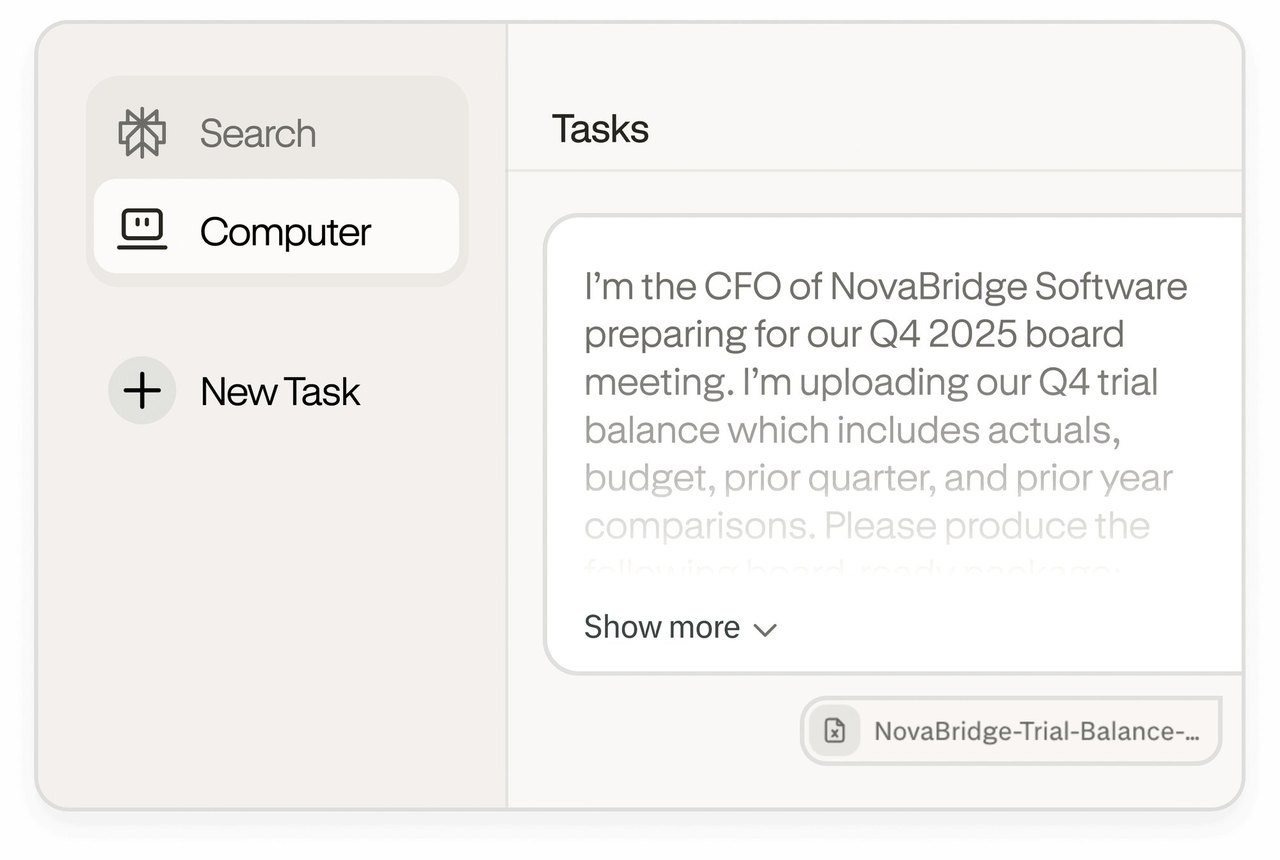Open the NovaBridge-Trial-Balance attachment name
This screenshot has height=860, width=1280.
[x=1037, y=731]
